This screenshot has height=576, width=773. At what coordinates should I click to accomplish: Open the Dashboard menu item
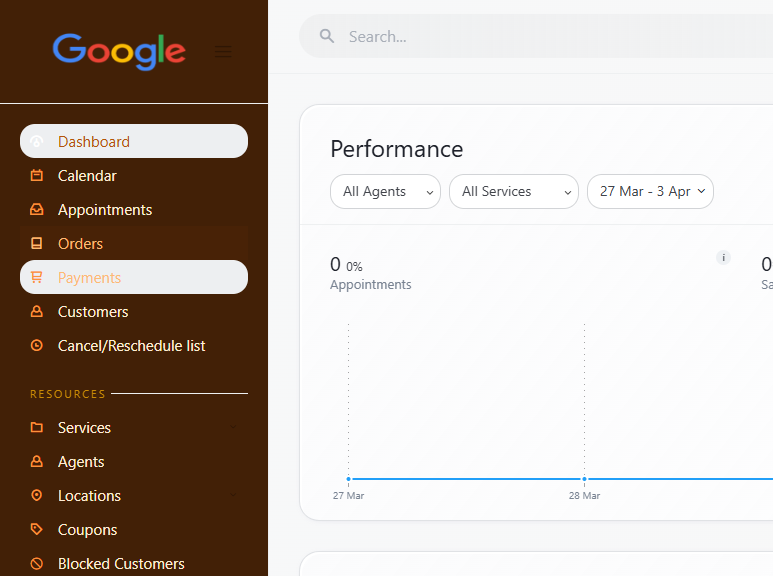[94, 142]
